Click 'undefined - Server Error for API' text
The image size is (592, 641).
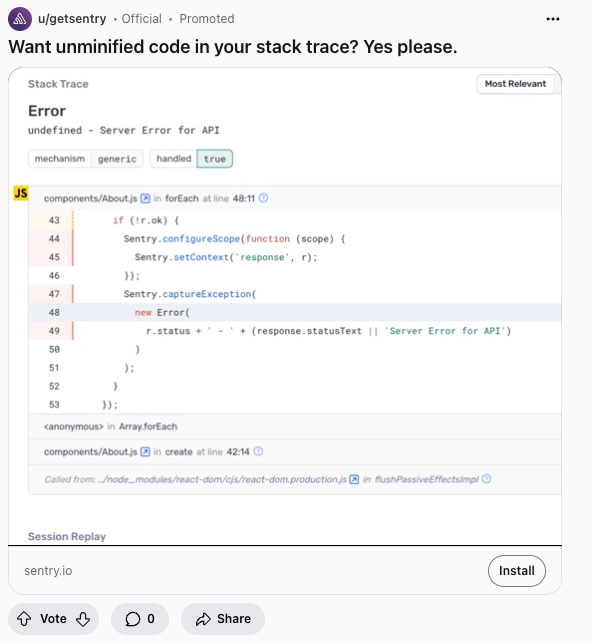[x=123, y=130]
